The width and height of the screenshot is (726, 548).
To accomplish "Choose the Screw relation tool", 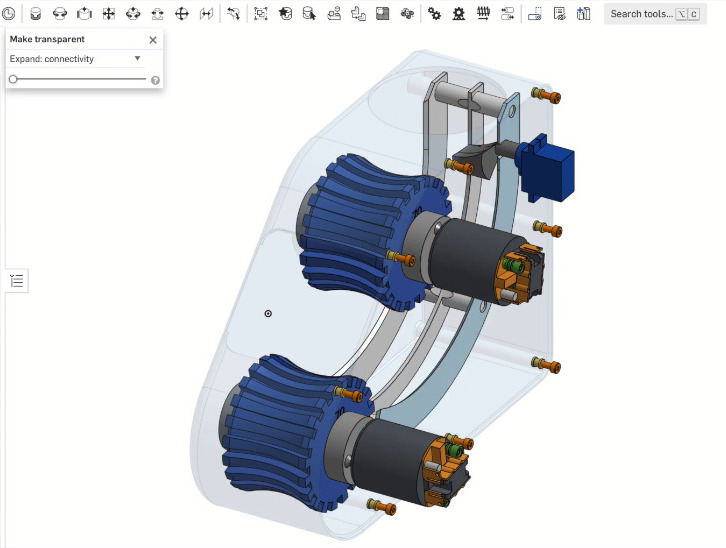I will 483,14.
